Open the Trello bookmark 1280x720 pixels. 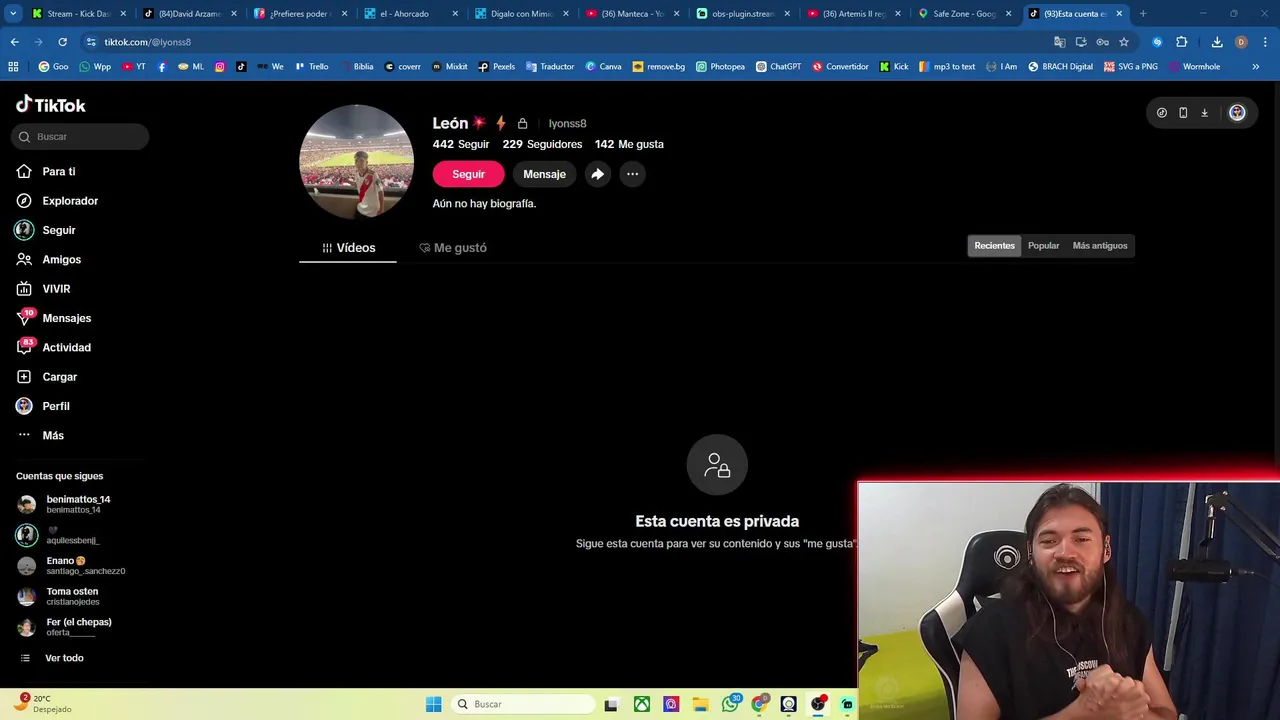click(x=311, y=67)
